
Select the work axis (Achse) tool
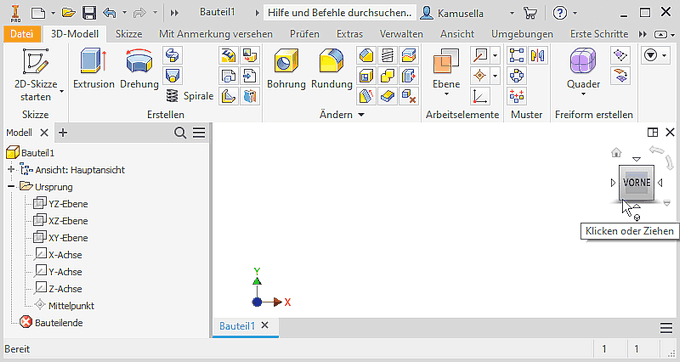tap(480, 55)
